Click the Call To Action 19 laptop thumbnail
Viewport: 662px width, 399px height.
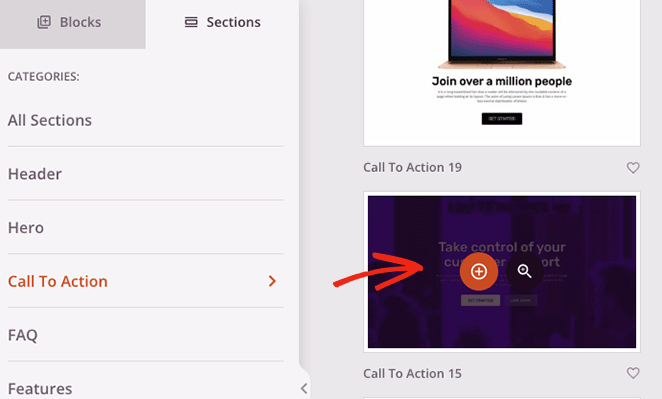(x=502, y=72)
